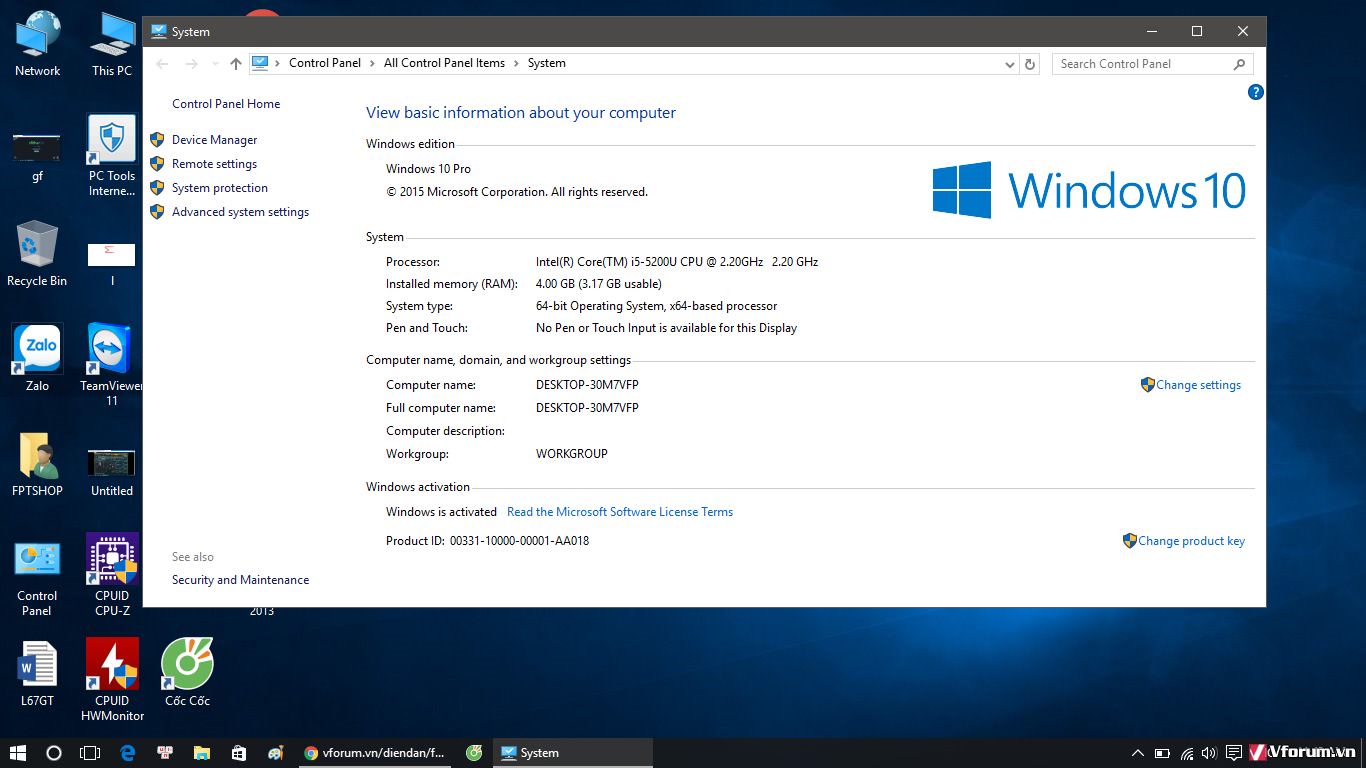Viewport: 1366px width, 768px height.
Task: Open Remote settings in the sidebar
Action: pyautogui.click(x=214, y=164)
